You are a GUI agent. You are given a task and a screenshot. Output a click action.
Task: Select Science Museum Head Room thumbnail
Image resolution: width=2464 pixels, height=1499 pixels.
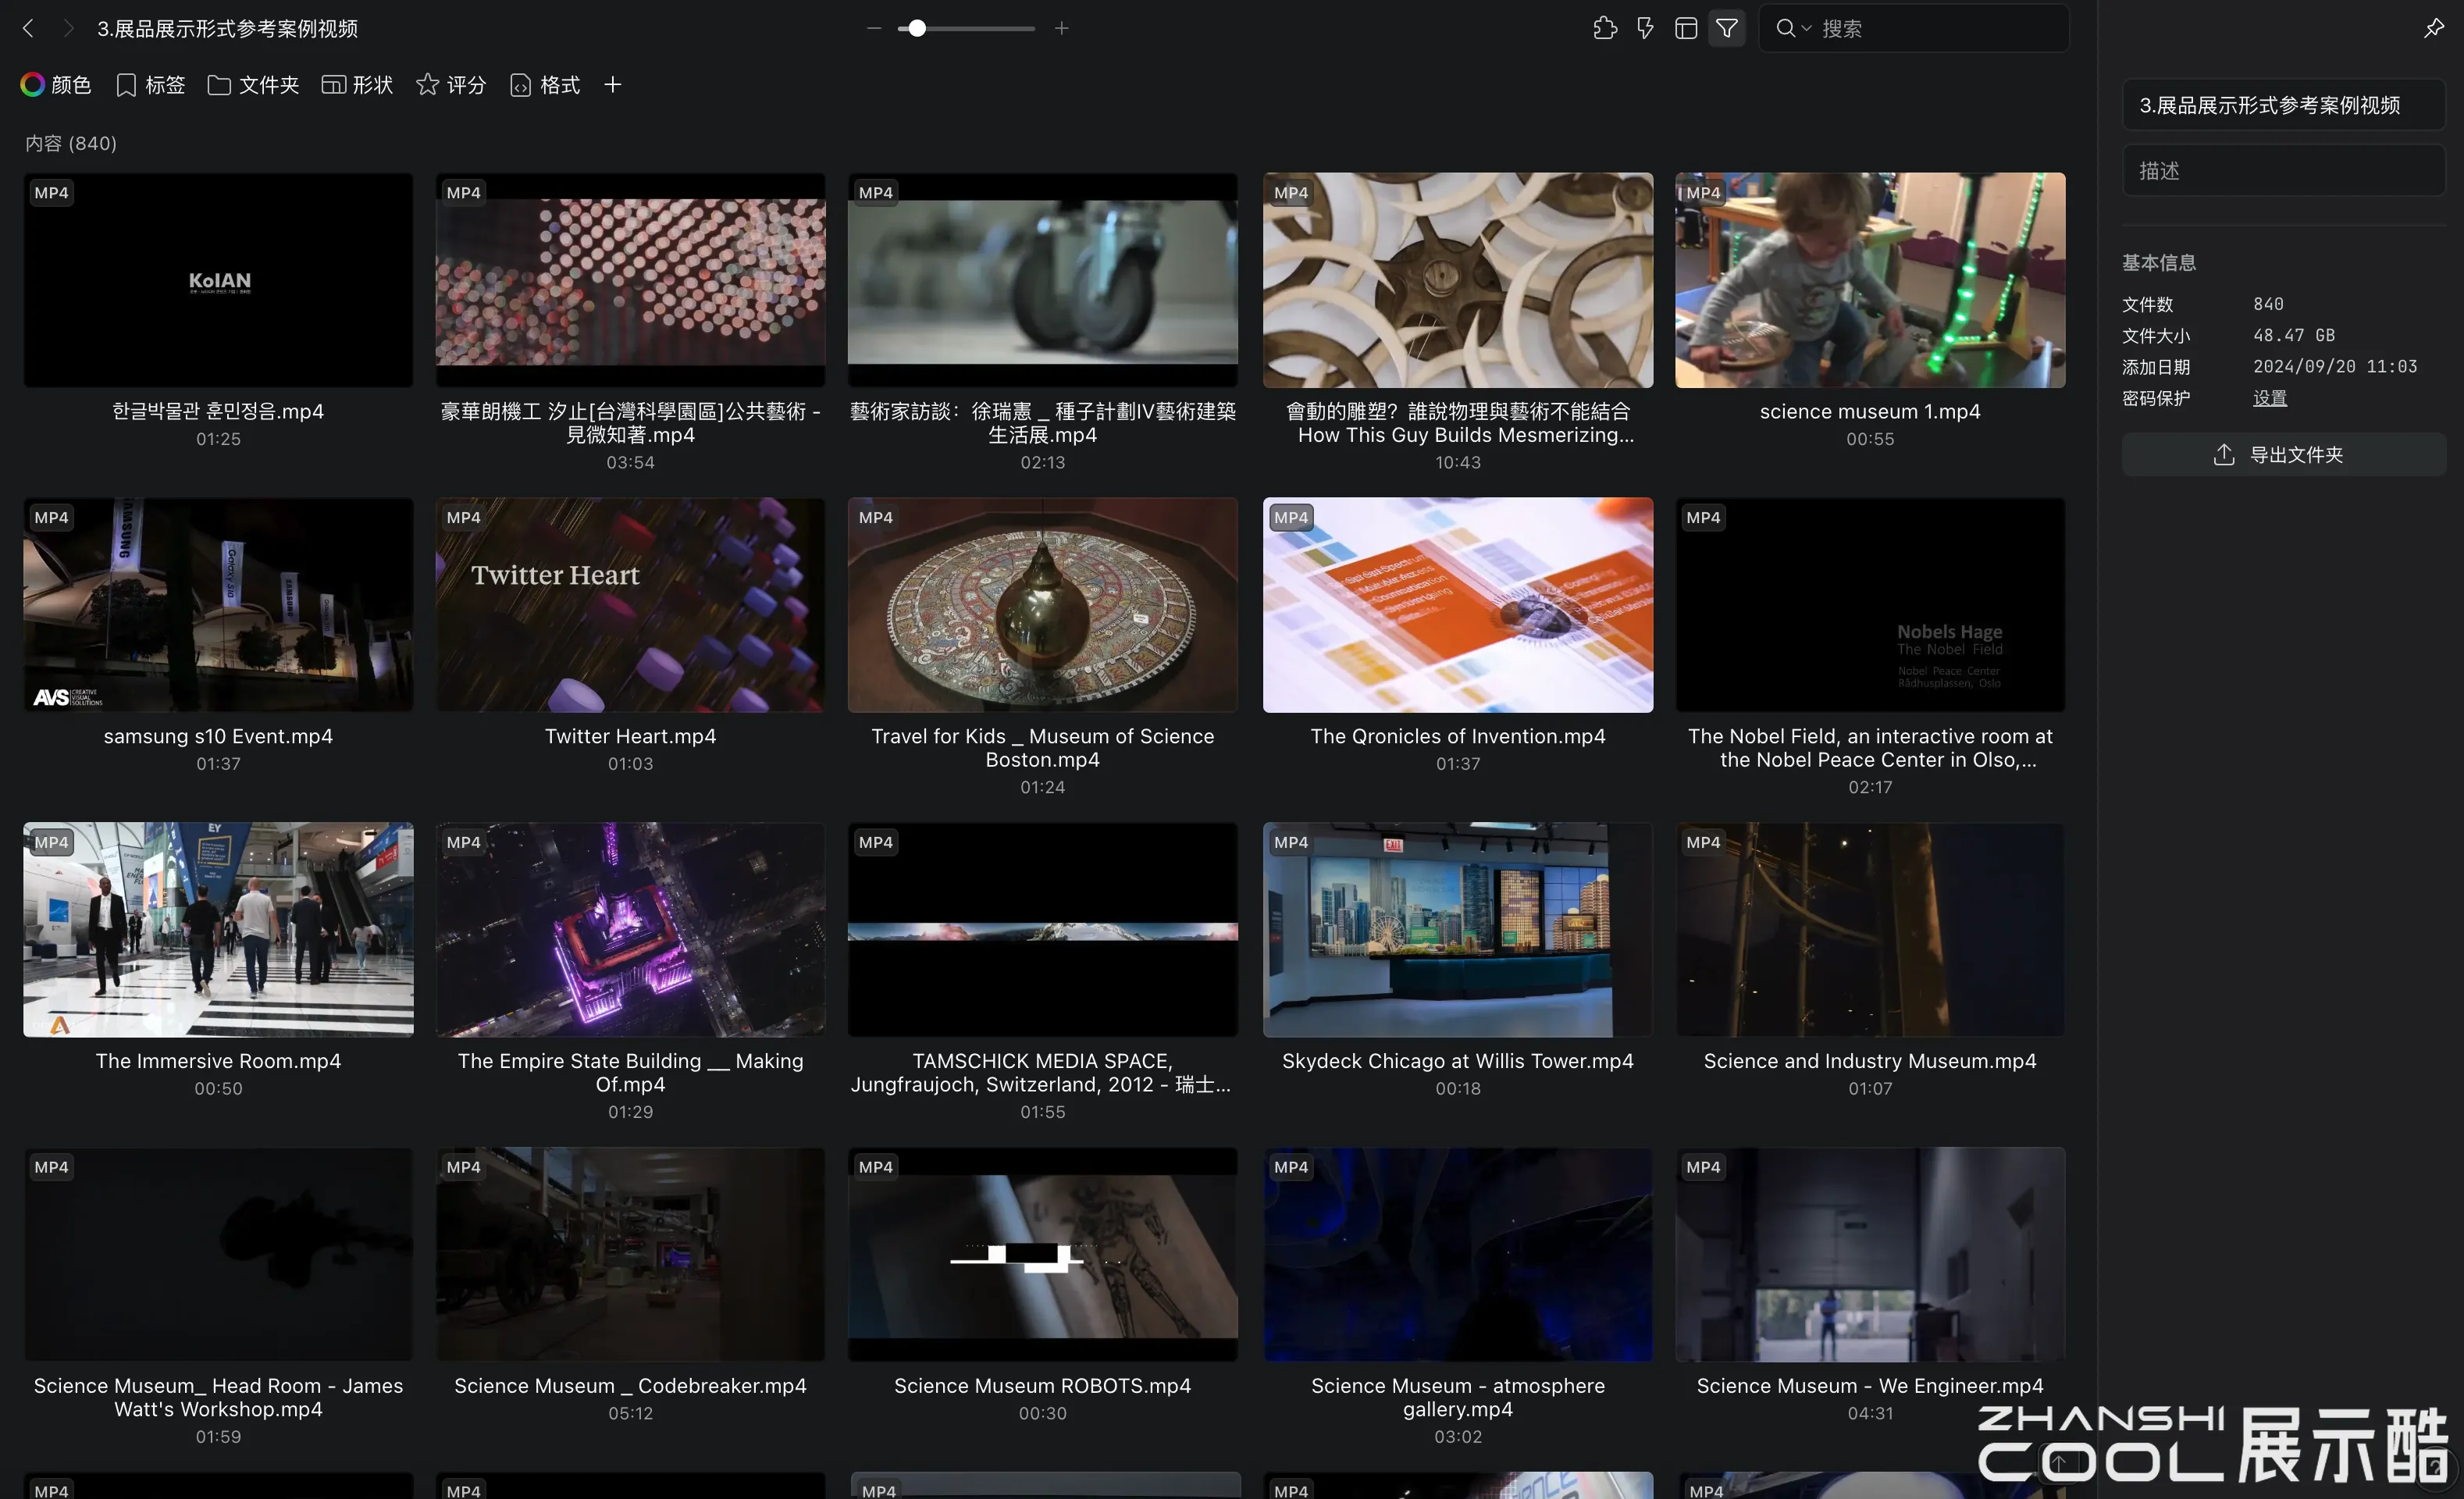coord(218,1255)
